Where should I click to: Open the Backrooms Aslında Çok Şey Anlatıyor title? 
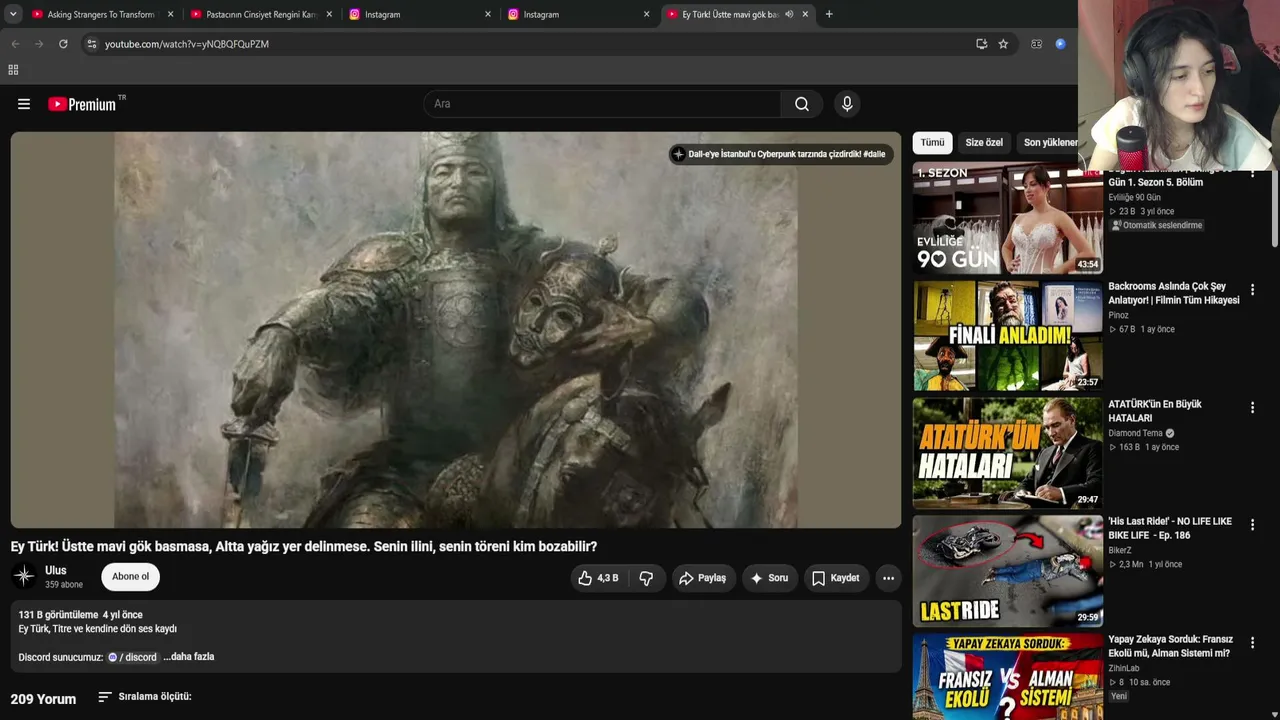[x=1174, y=293]
